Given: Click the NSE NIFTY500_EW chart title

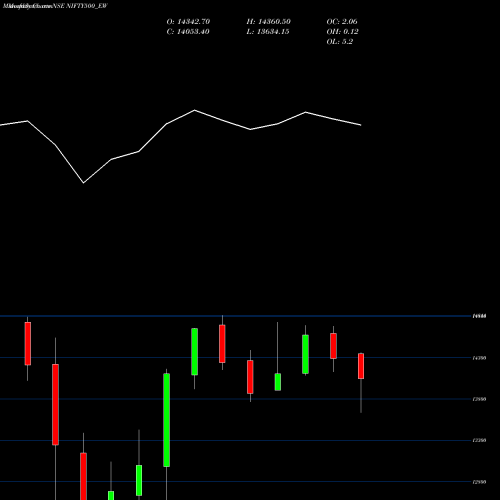Looking at the screenshot, I should click(80, 6).
